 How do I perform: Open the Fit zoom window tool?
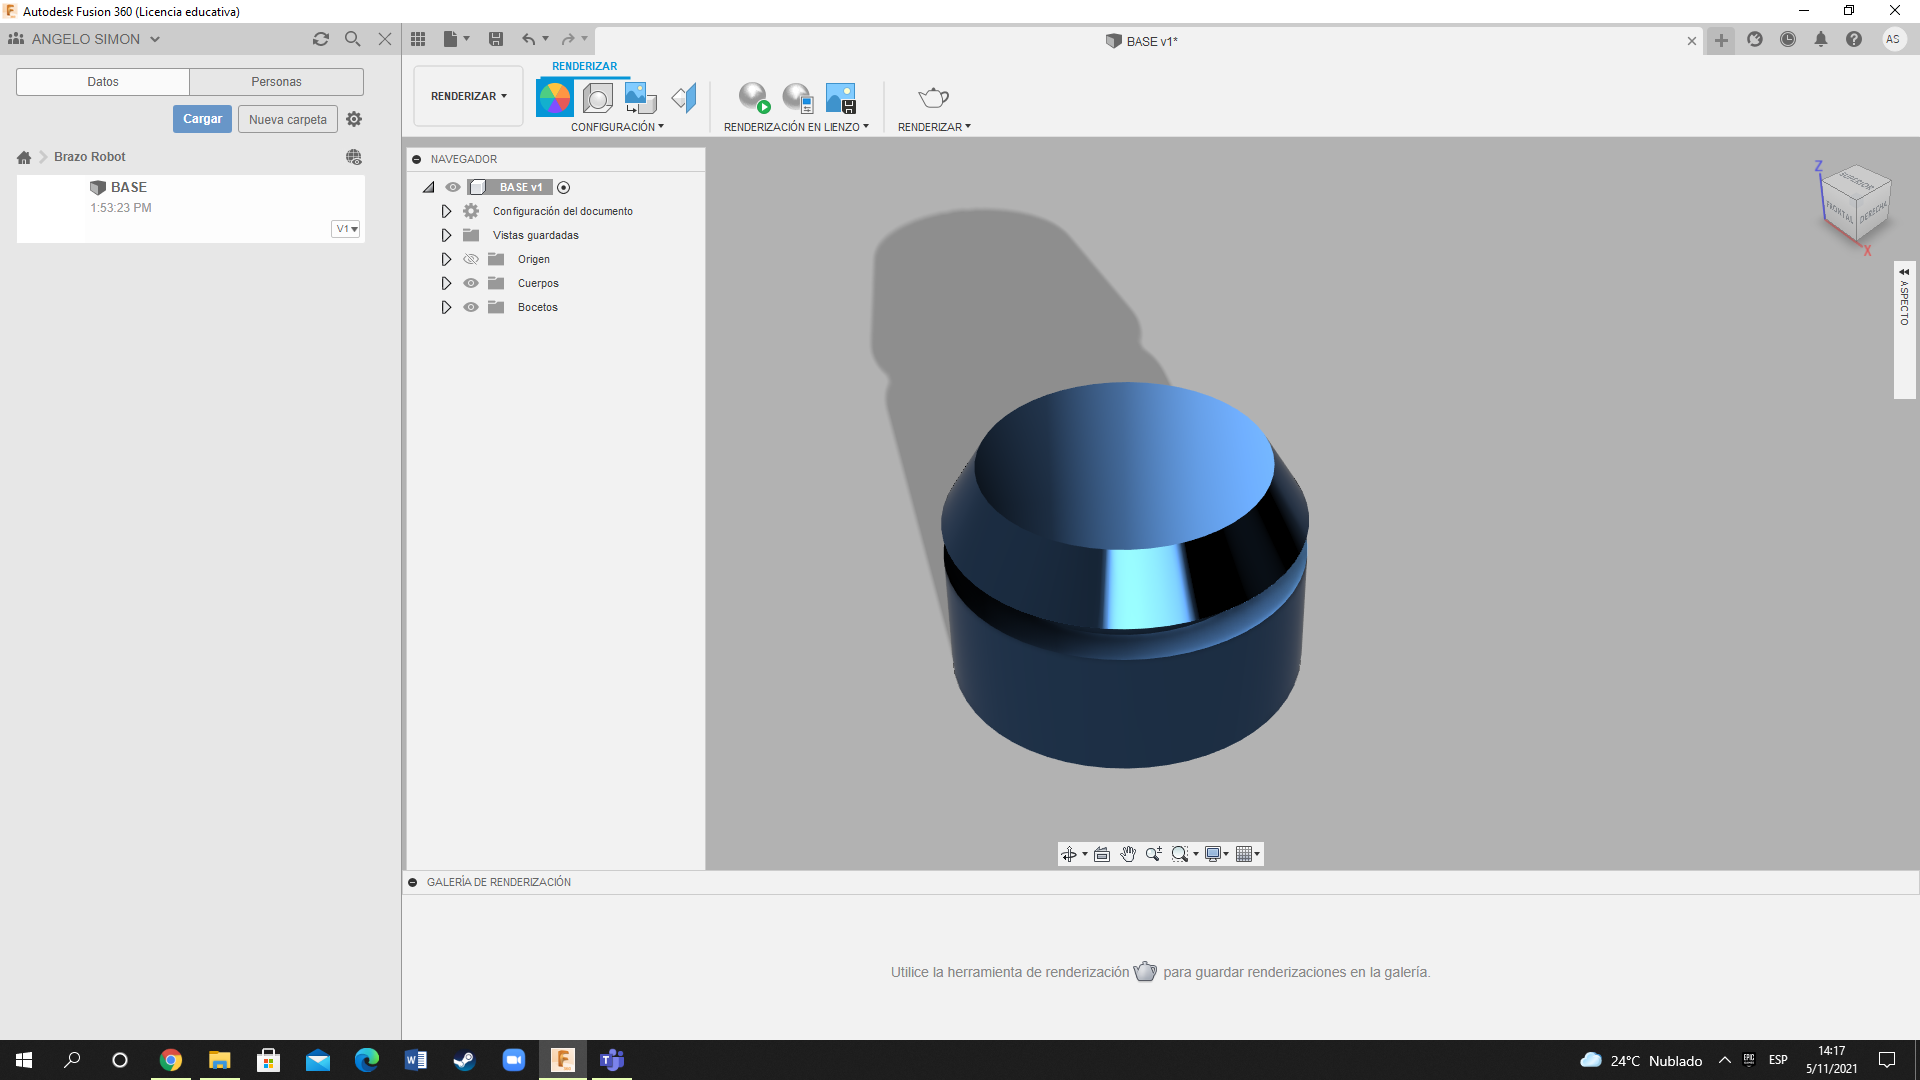(1180, 854)
